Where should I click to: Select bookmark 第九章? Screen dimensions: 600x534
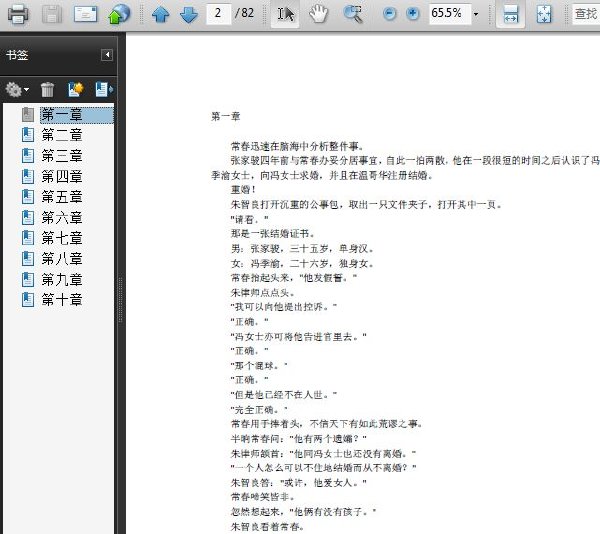coord(62,280)
